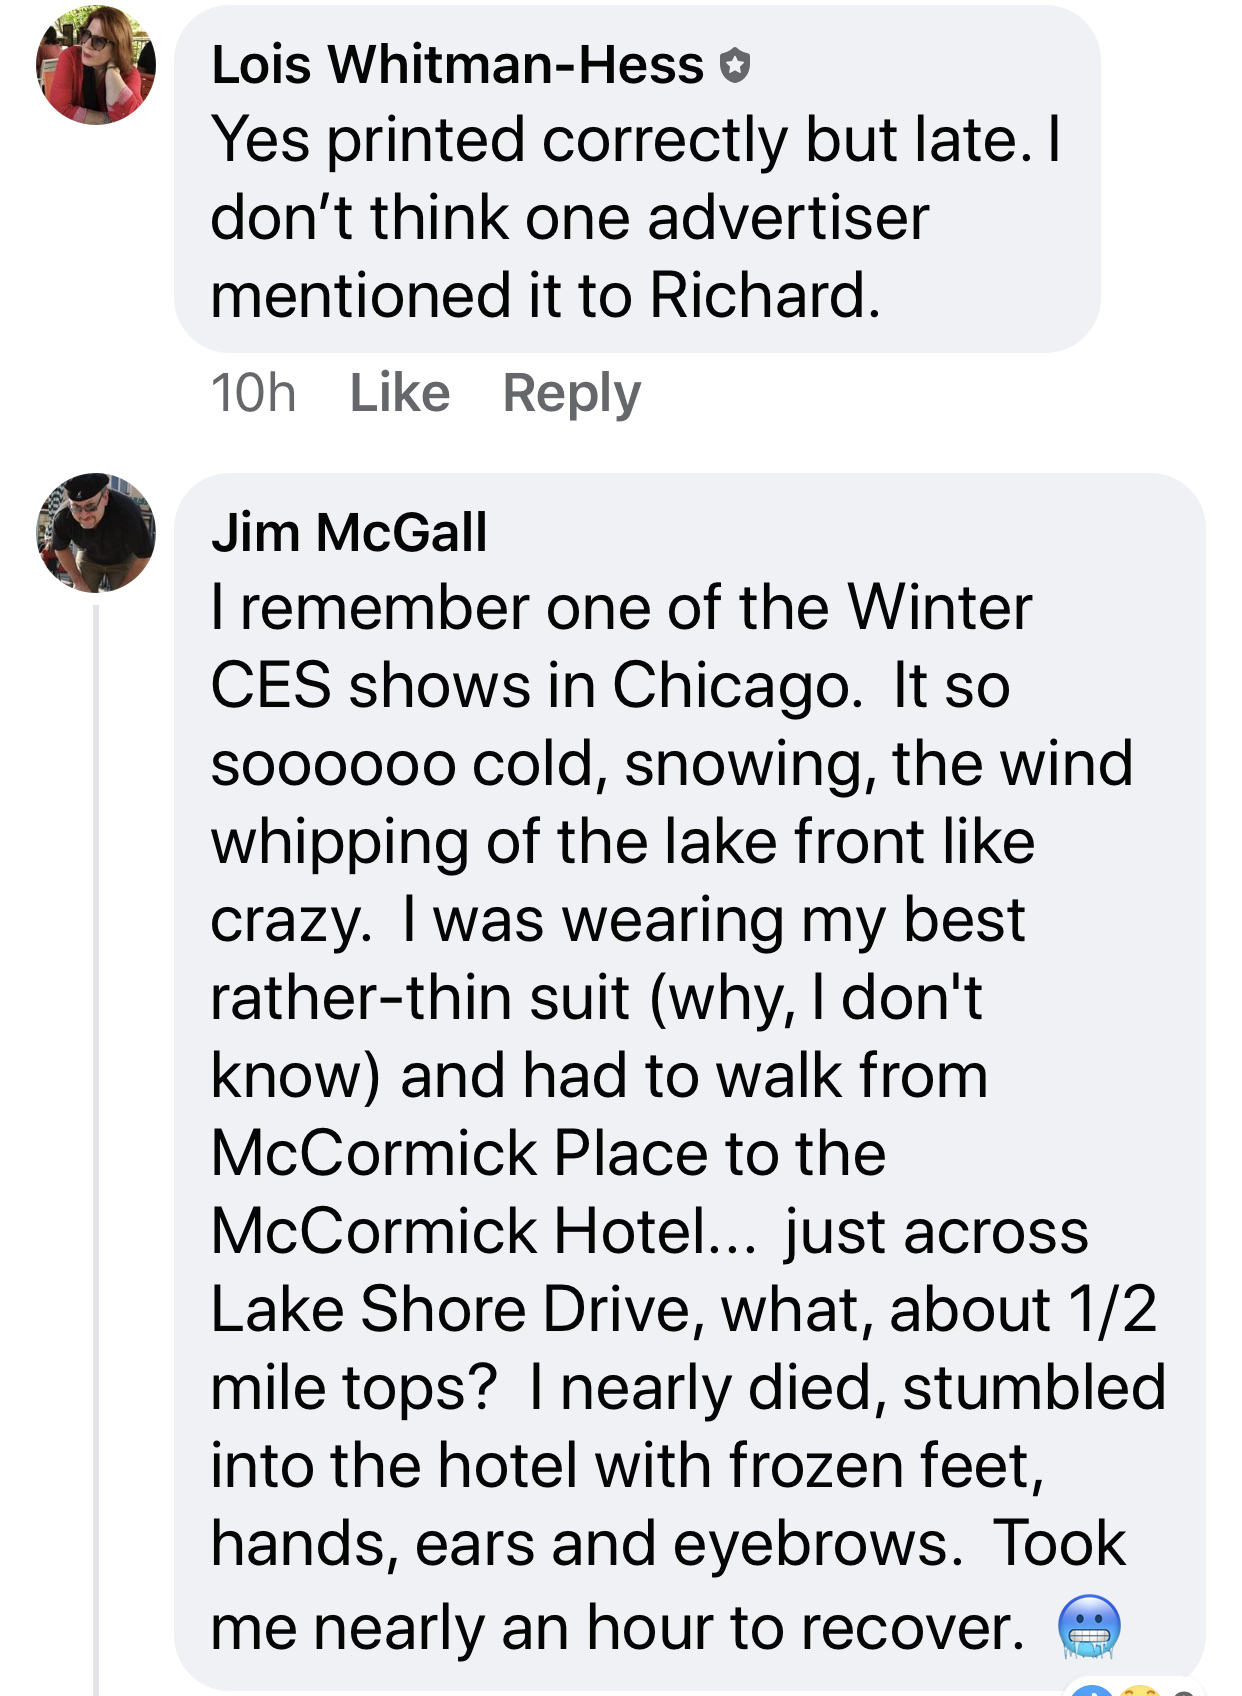The image size is (1242, 1696).
Task: Tap the blue Like reaction icon below Jim's comment
Action: tap(1092, 1690)
